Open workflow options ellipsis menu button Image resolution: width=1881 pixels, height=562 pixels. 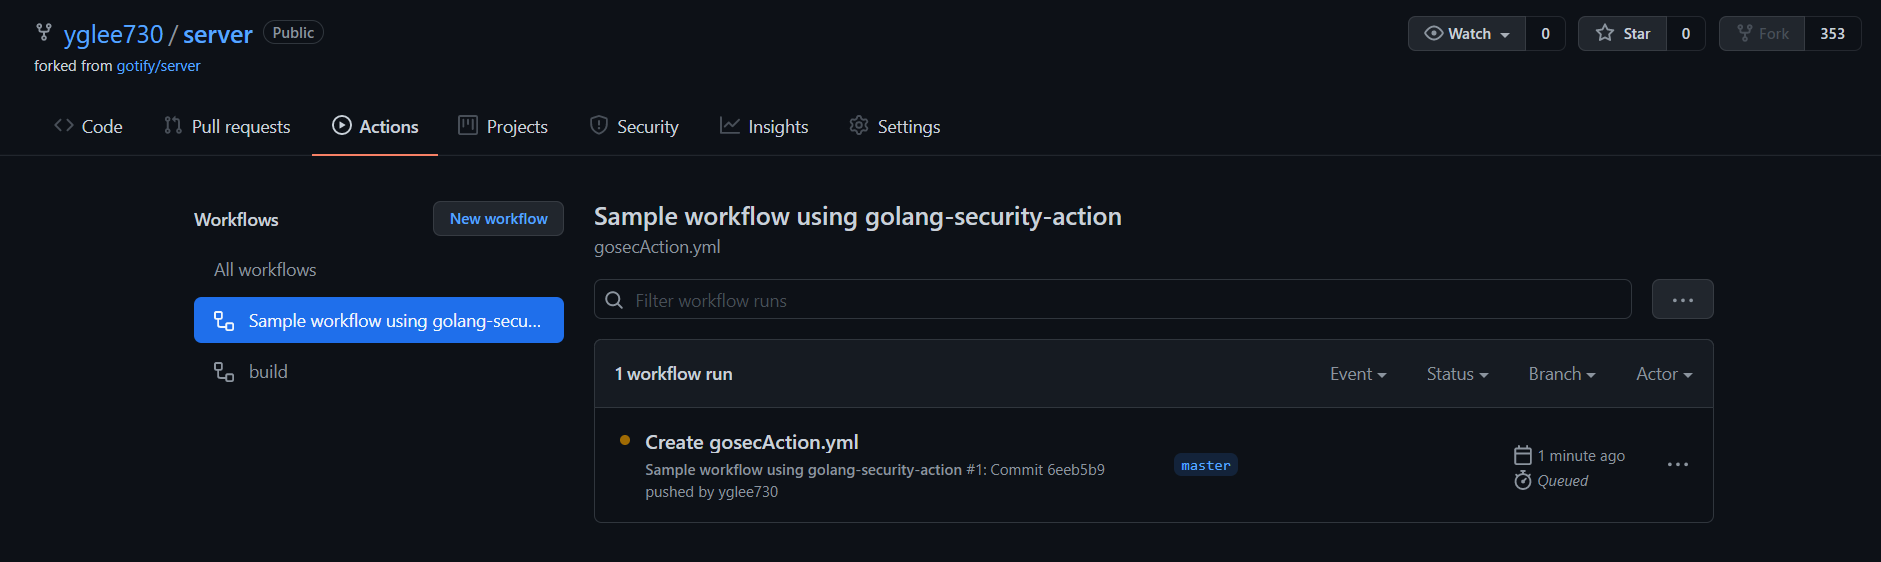[1683, 299]
